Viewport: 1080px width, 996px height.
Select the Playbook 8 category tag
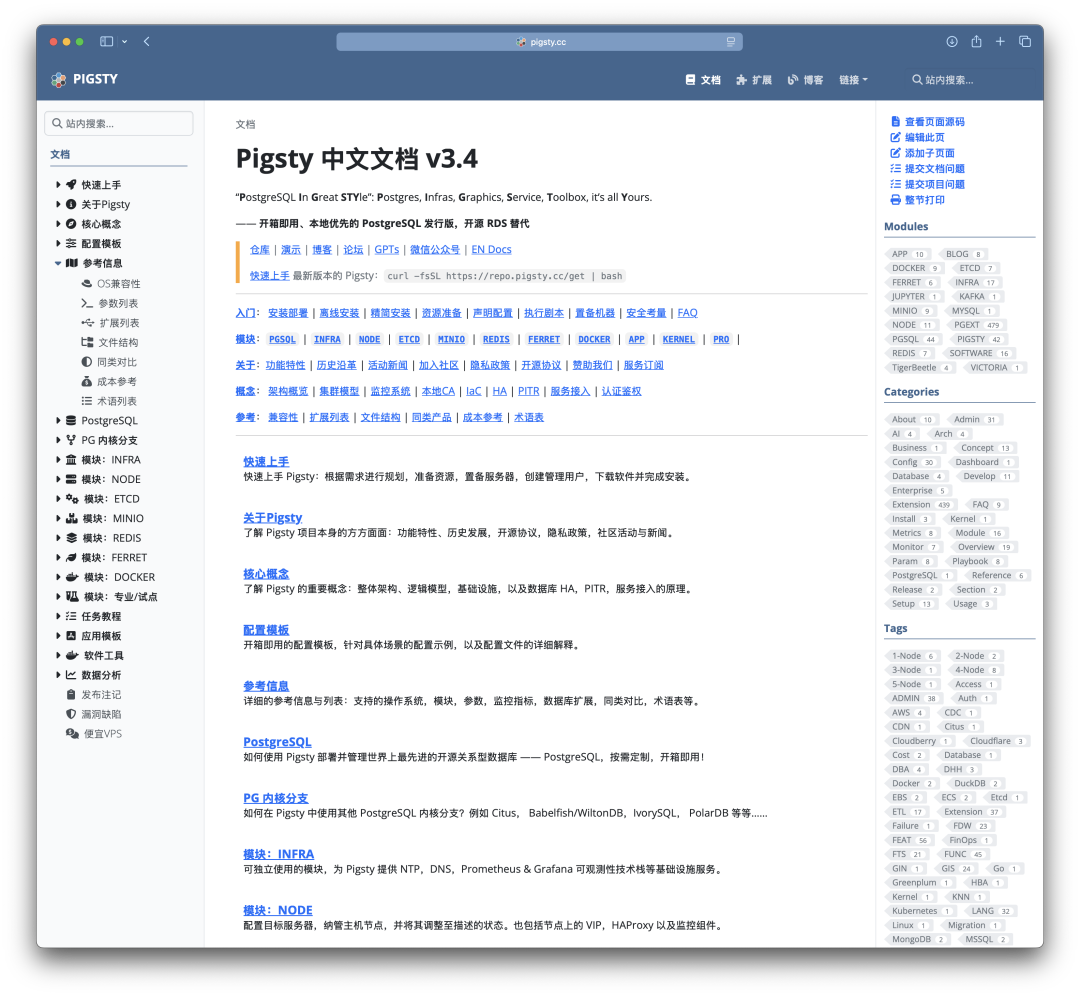(976, 561)
